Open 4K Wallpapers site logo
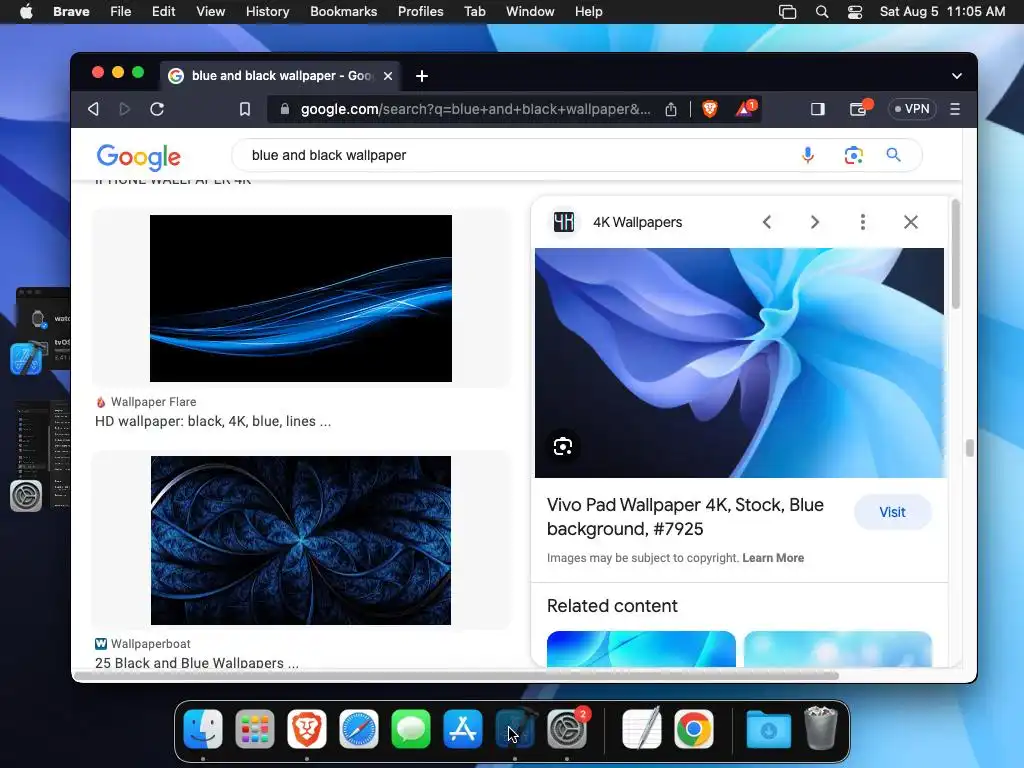Viewport: 1024px width, 768px height. click(x=564, y=222)
